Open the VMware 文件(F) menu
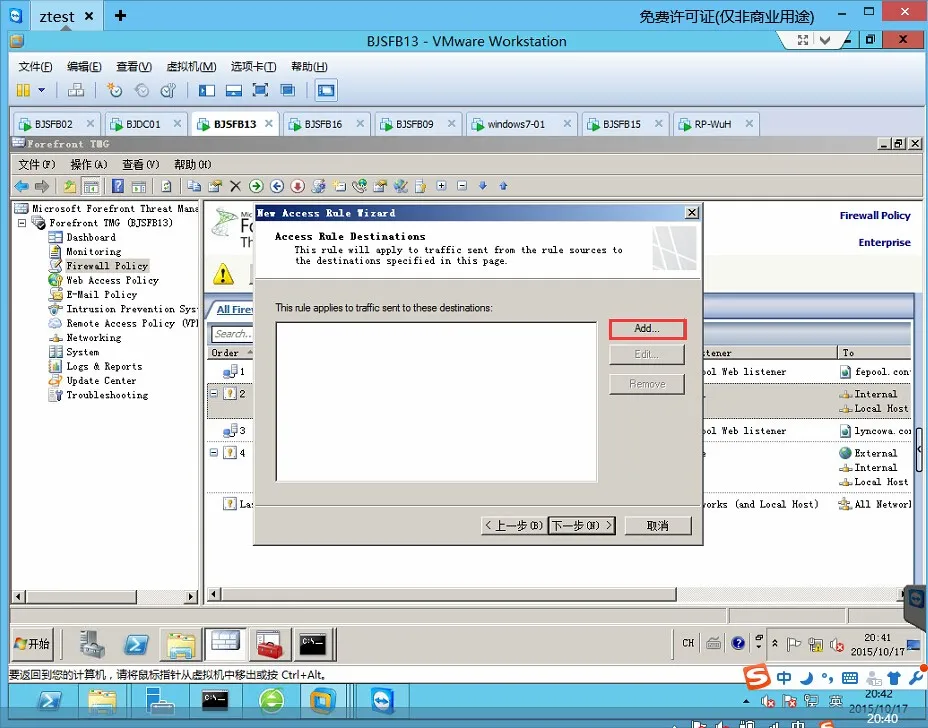Image resolution: width=928 pixels, height=728 pixels. click(x=35, y=66)
